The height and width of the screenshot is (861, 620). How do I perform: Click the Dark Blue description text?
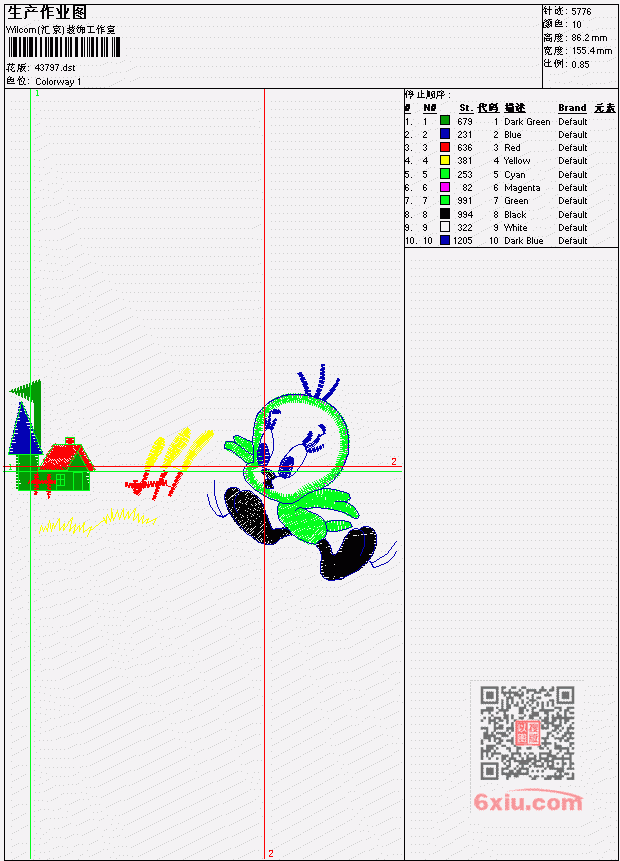pyautogui.click(x=524, y=241)
